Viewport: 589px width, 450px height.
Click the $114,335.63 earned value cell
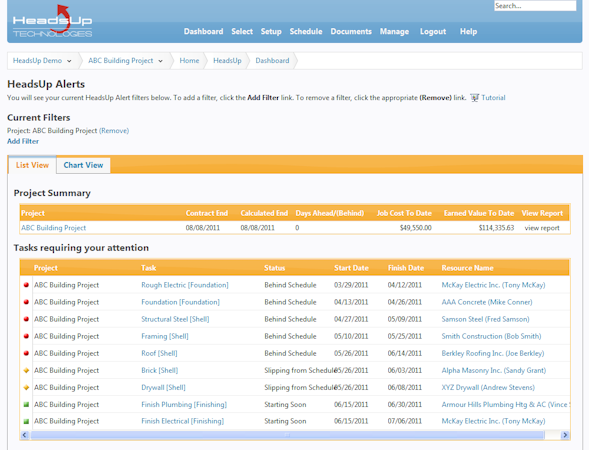click(x=496, y=228)
